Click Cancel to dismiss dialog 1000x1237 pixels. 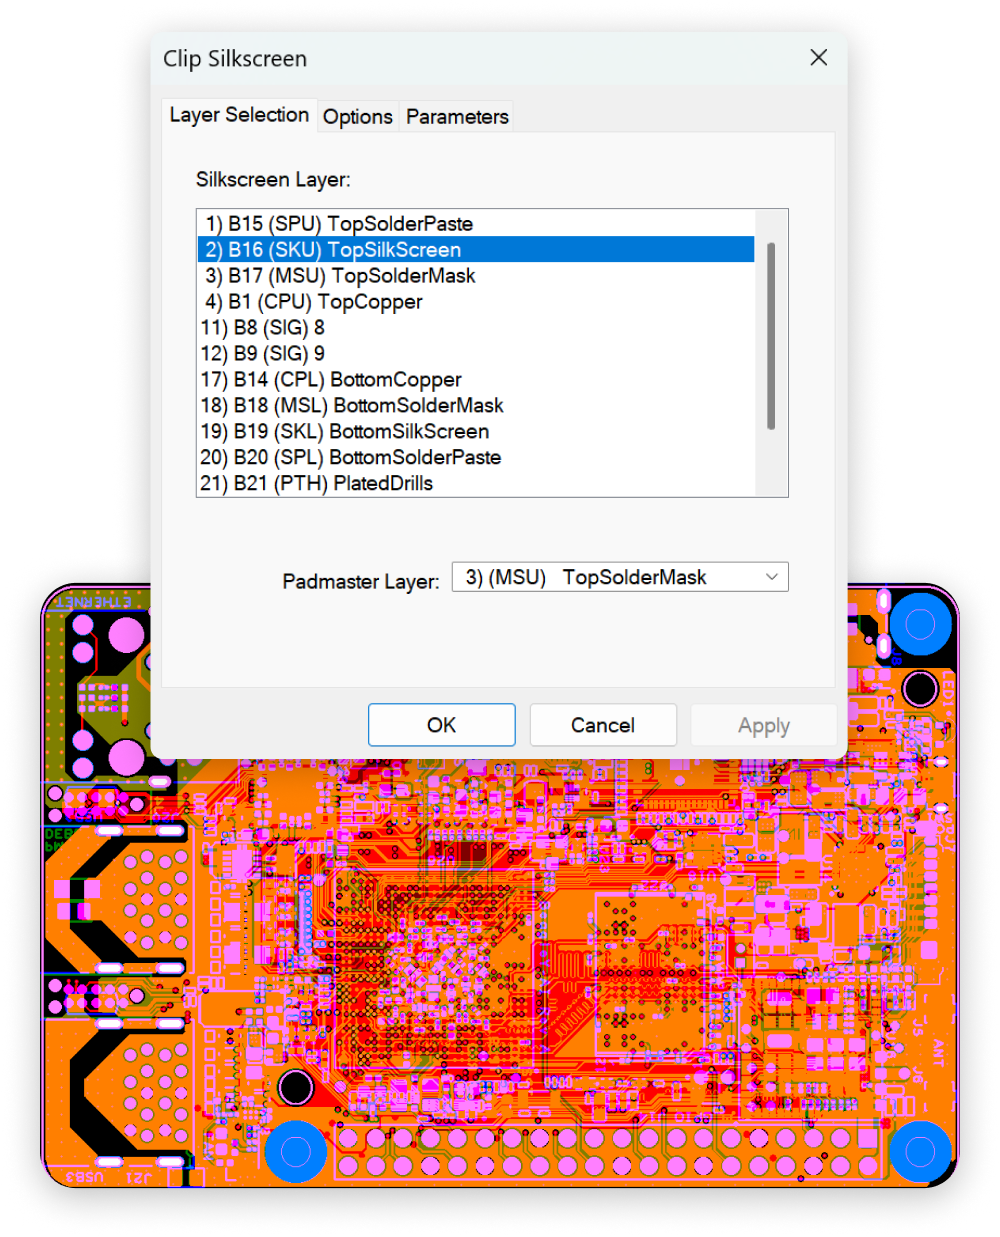tap(603, 725)
